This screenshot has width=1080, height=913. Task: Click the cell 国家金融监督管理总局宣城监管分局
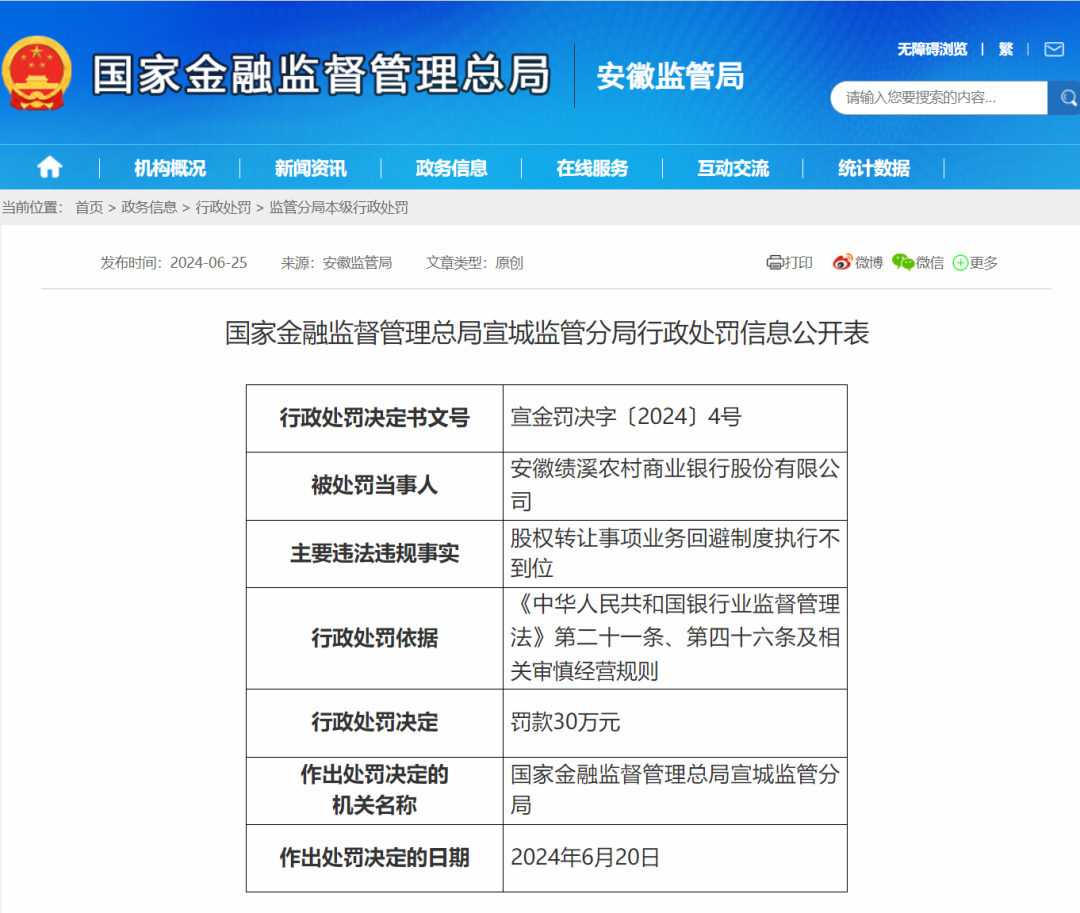tap(675, 790)
